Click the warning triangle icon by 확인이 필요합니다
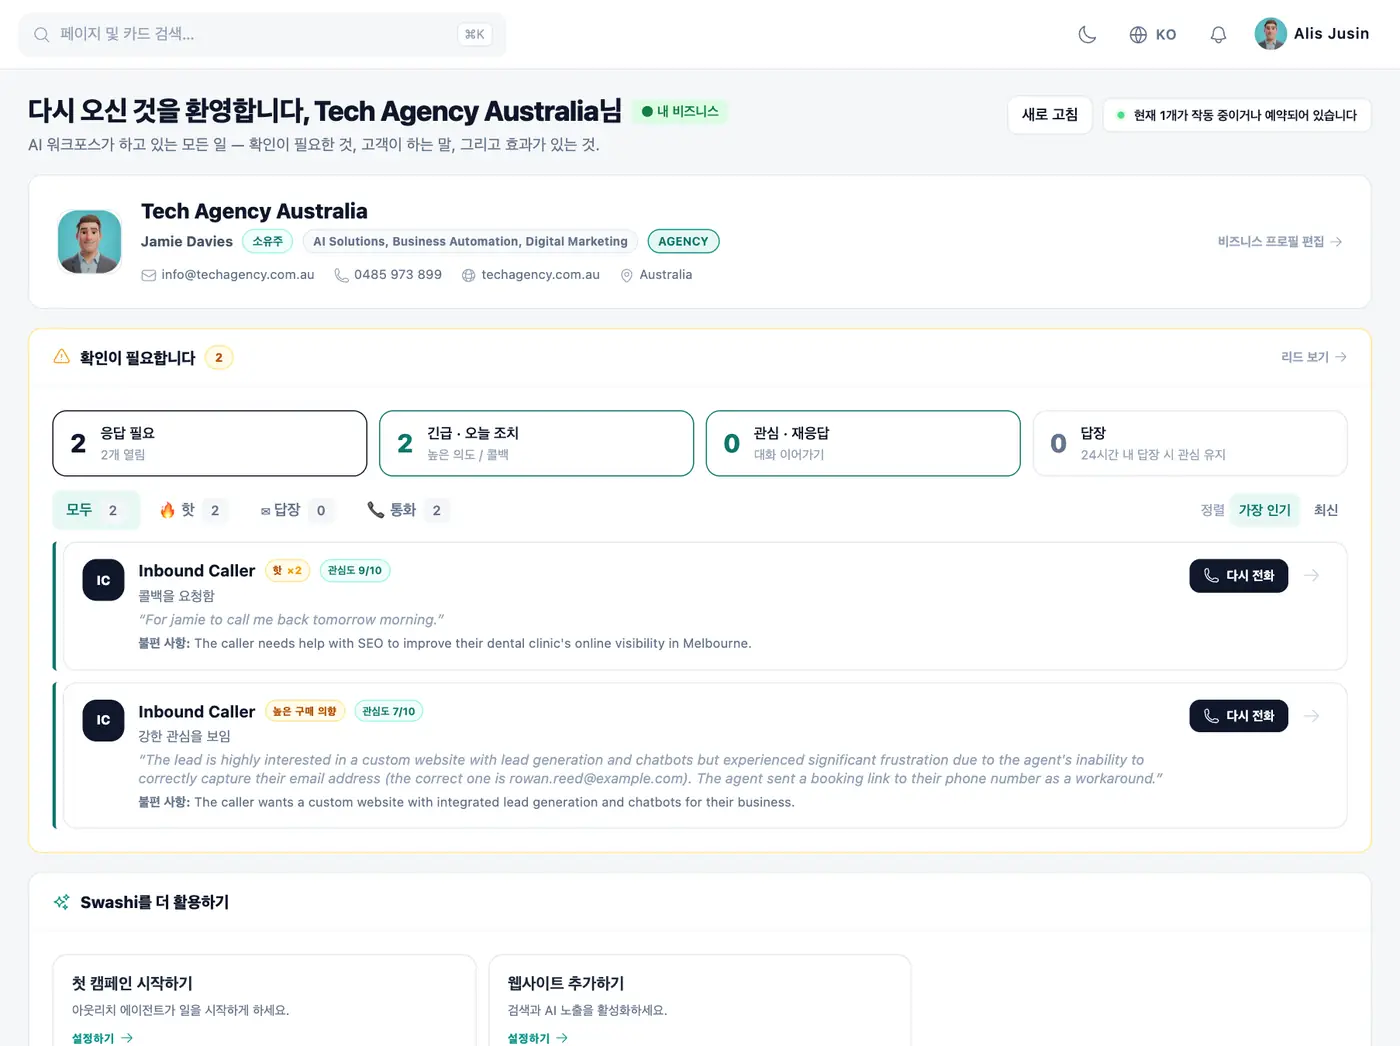The width and height of the screenshot is (1400, 1046). click(x=62, y=357)
